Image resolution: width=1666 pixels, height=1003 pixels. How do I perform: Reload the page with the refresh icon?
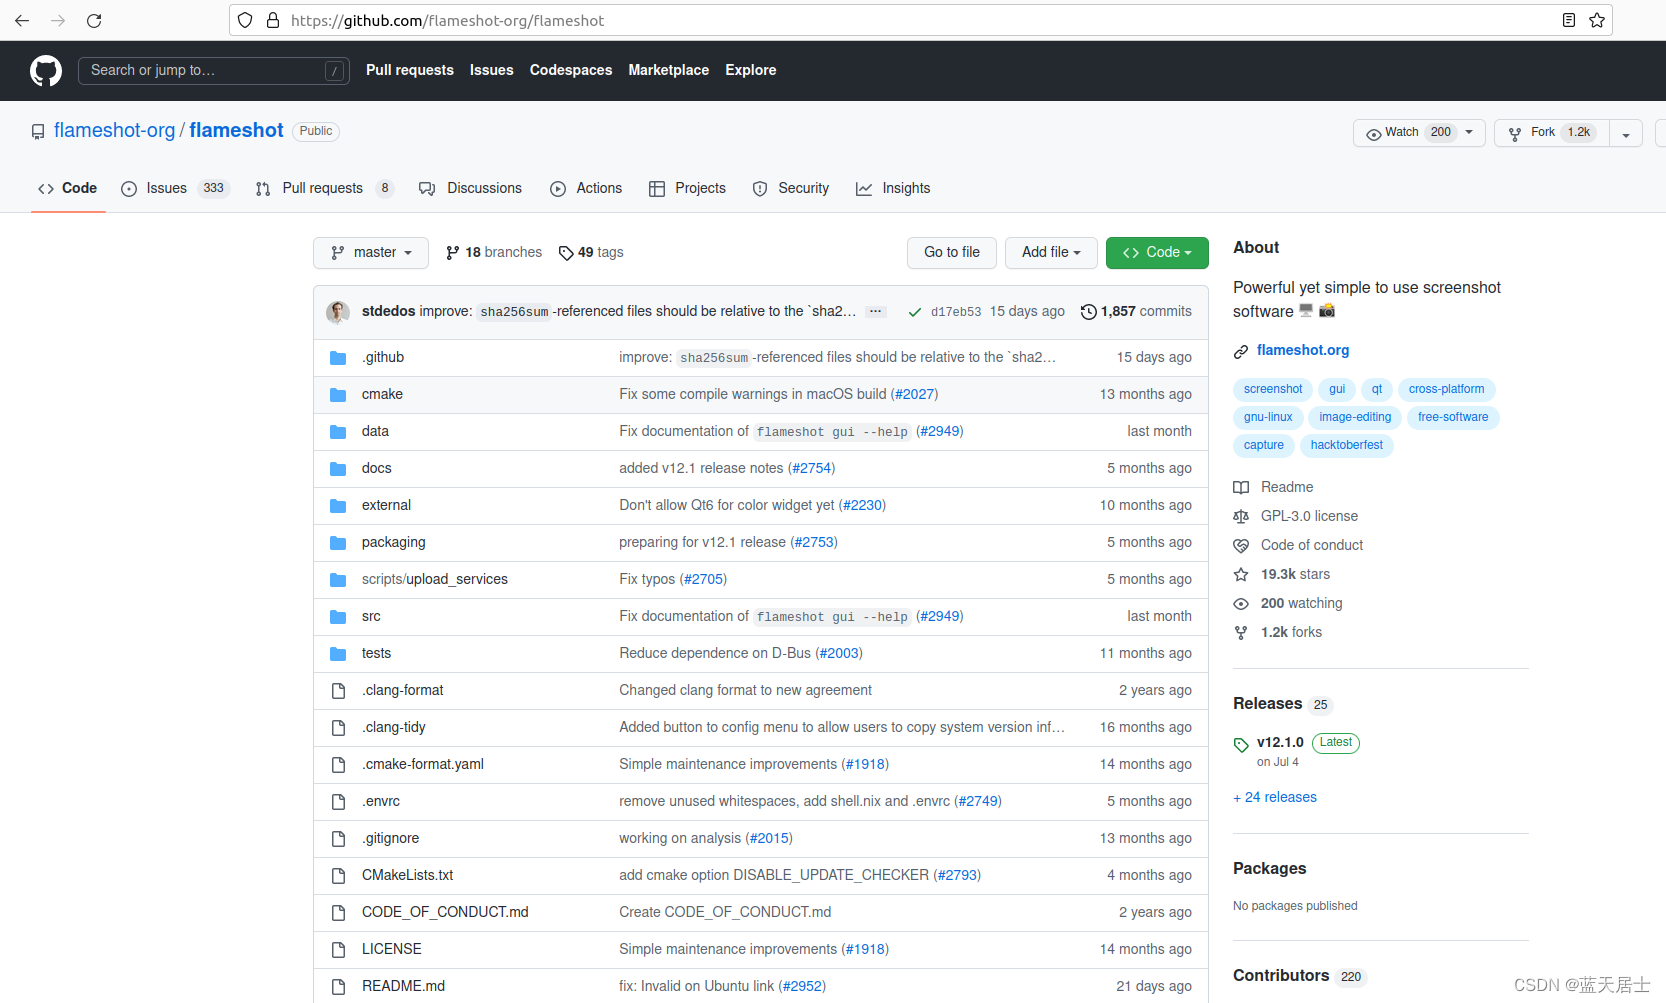tap(94, 20)
